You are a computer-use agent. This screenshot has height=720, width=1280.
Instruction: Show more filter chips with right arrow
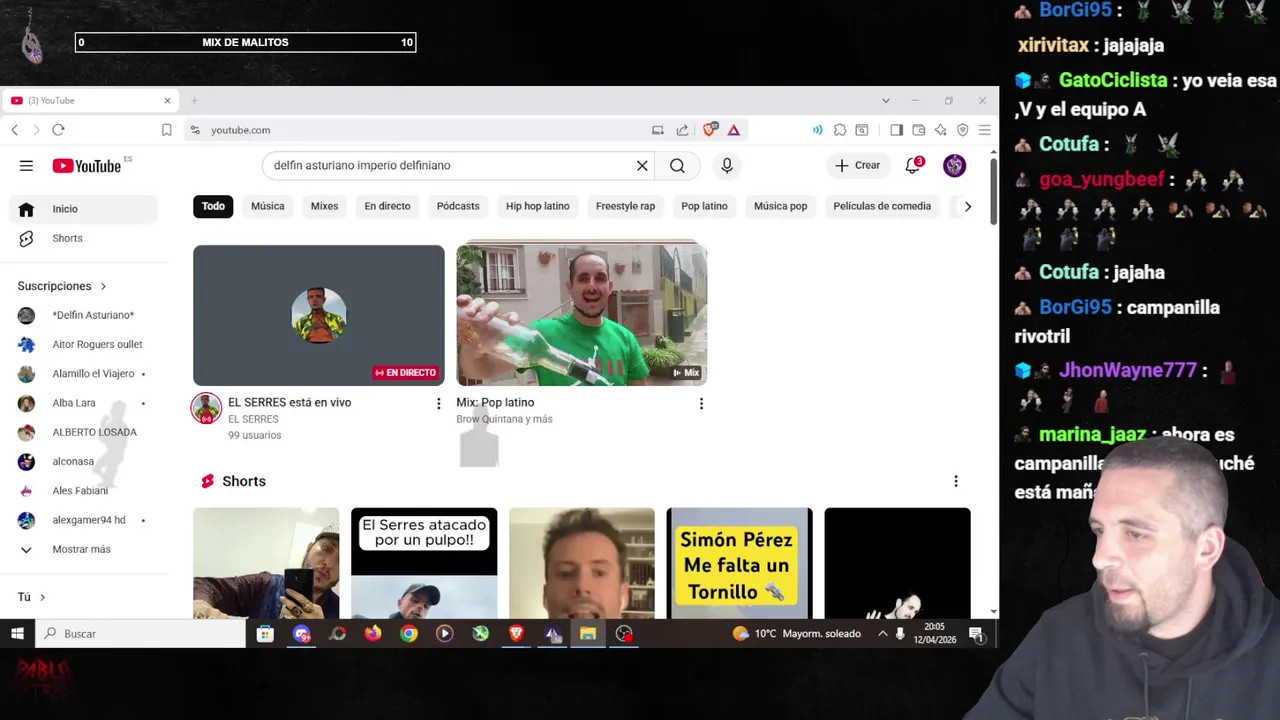(967, 206)
